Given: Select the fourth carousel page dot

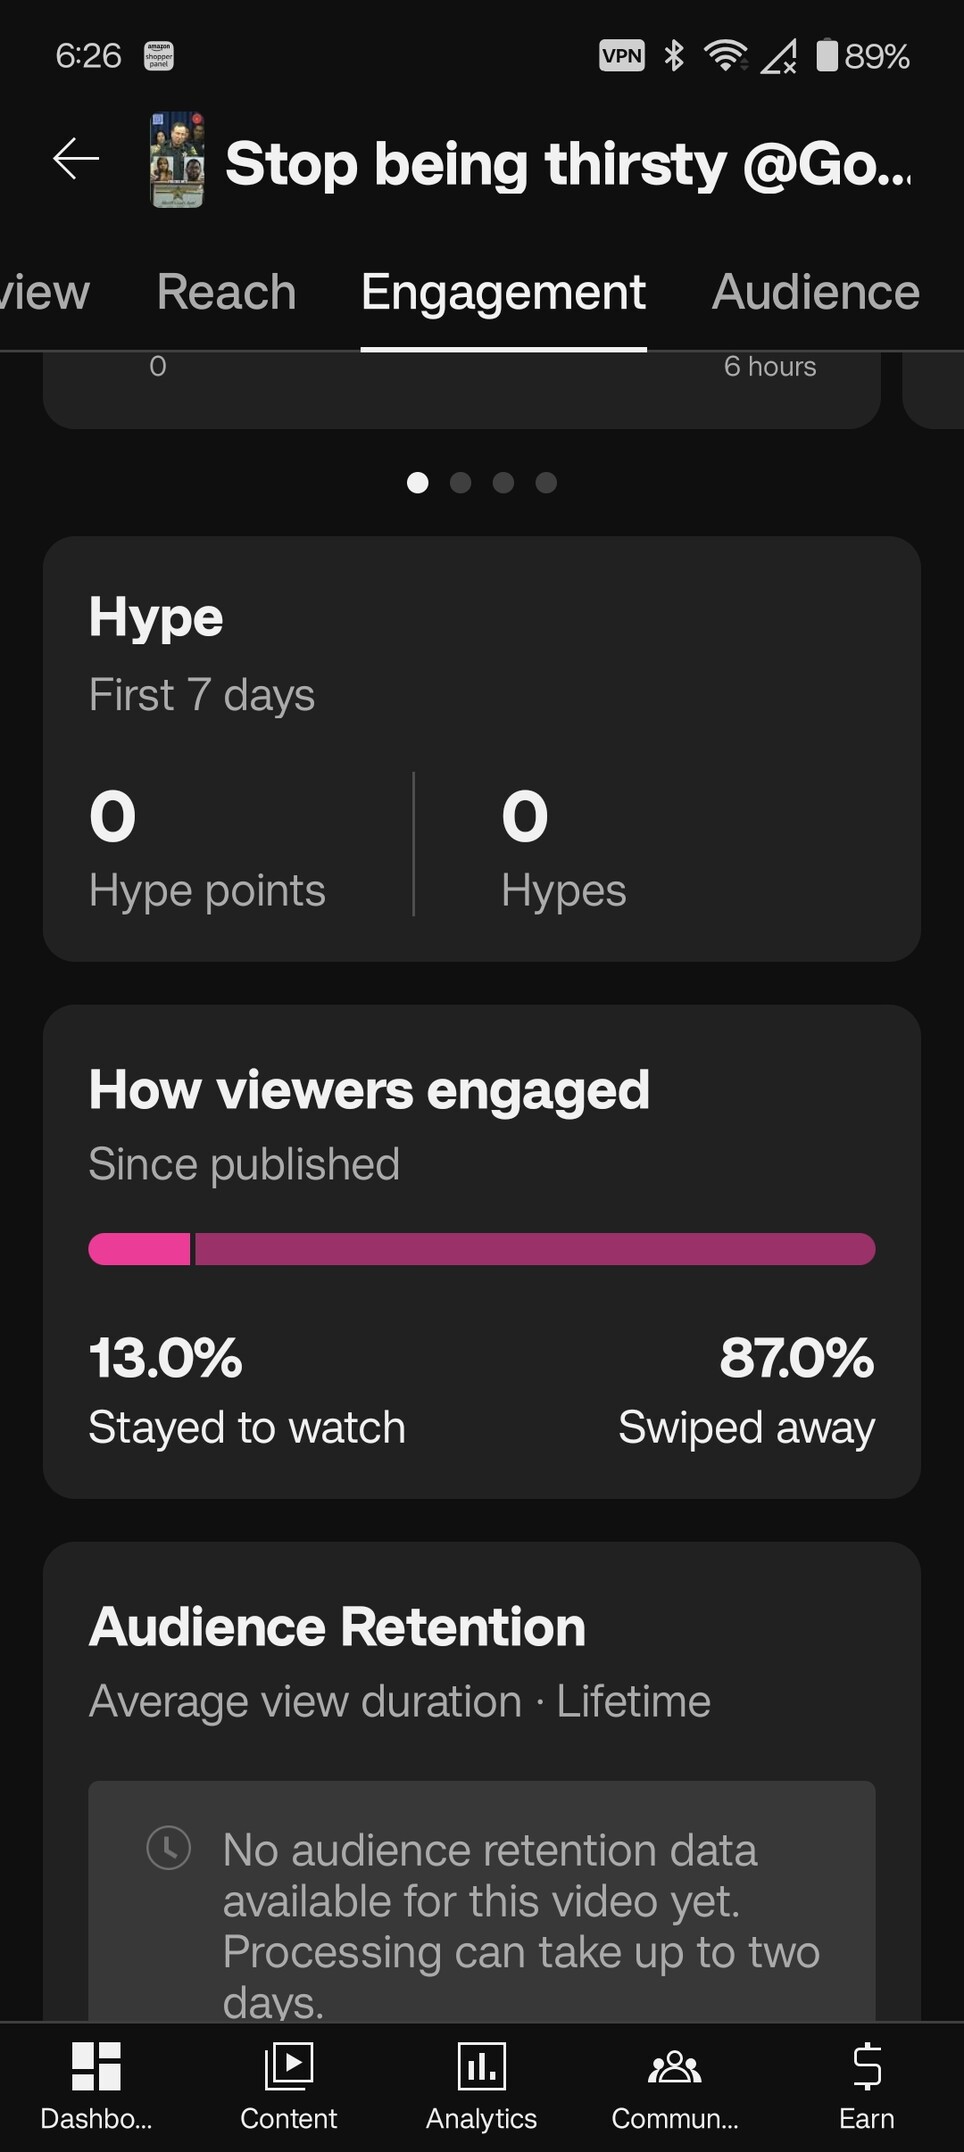Looking at the screenshot, I should [546, 483].
